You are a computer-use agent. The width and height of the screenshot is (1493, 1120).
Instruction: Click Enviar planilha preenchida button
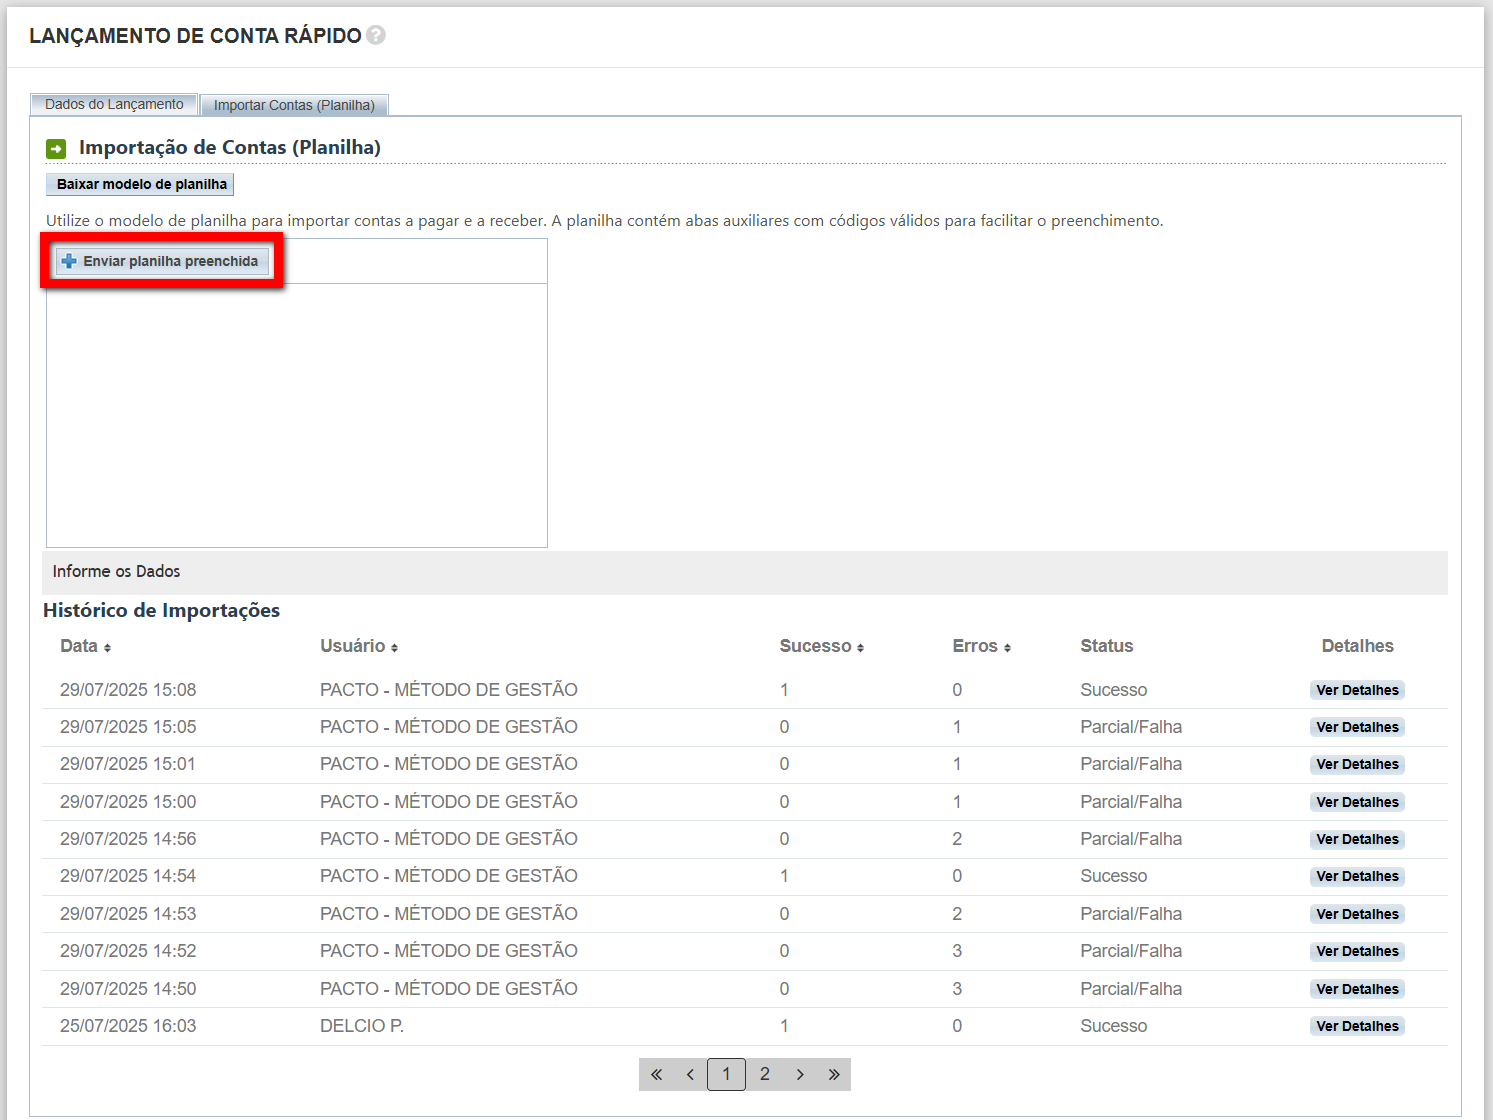coord(161,261)
